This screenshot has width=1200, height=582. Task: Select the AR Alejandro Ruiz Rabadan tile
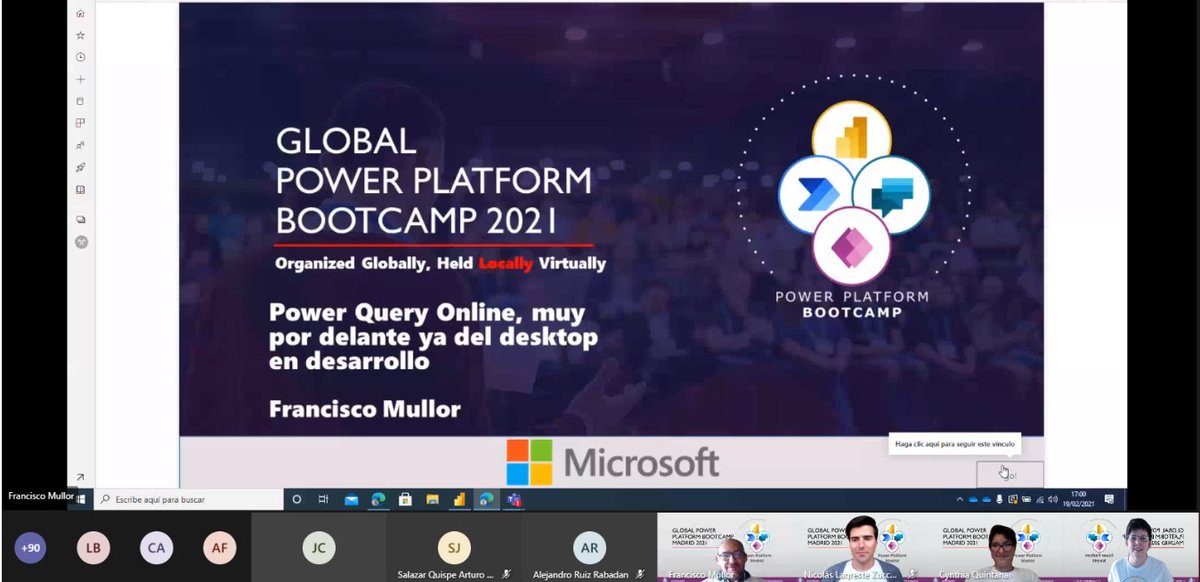pos(588,547)
